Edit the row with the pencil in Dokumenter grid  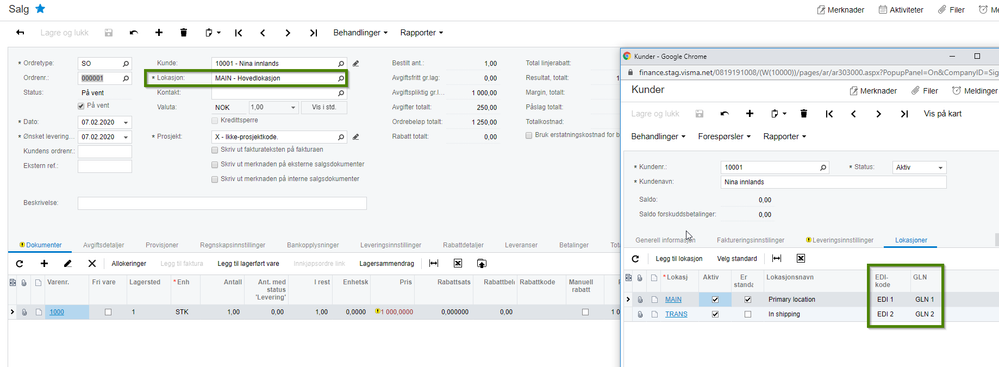[x=68, y=263]
